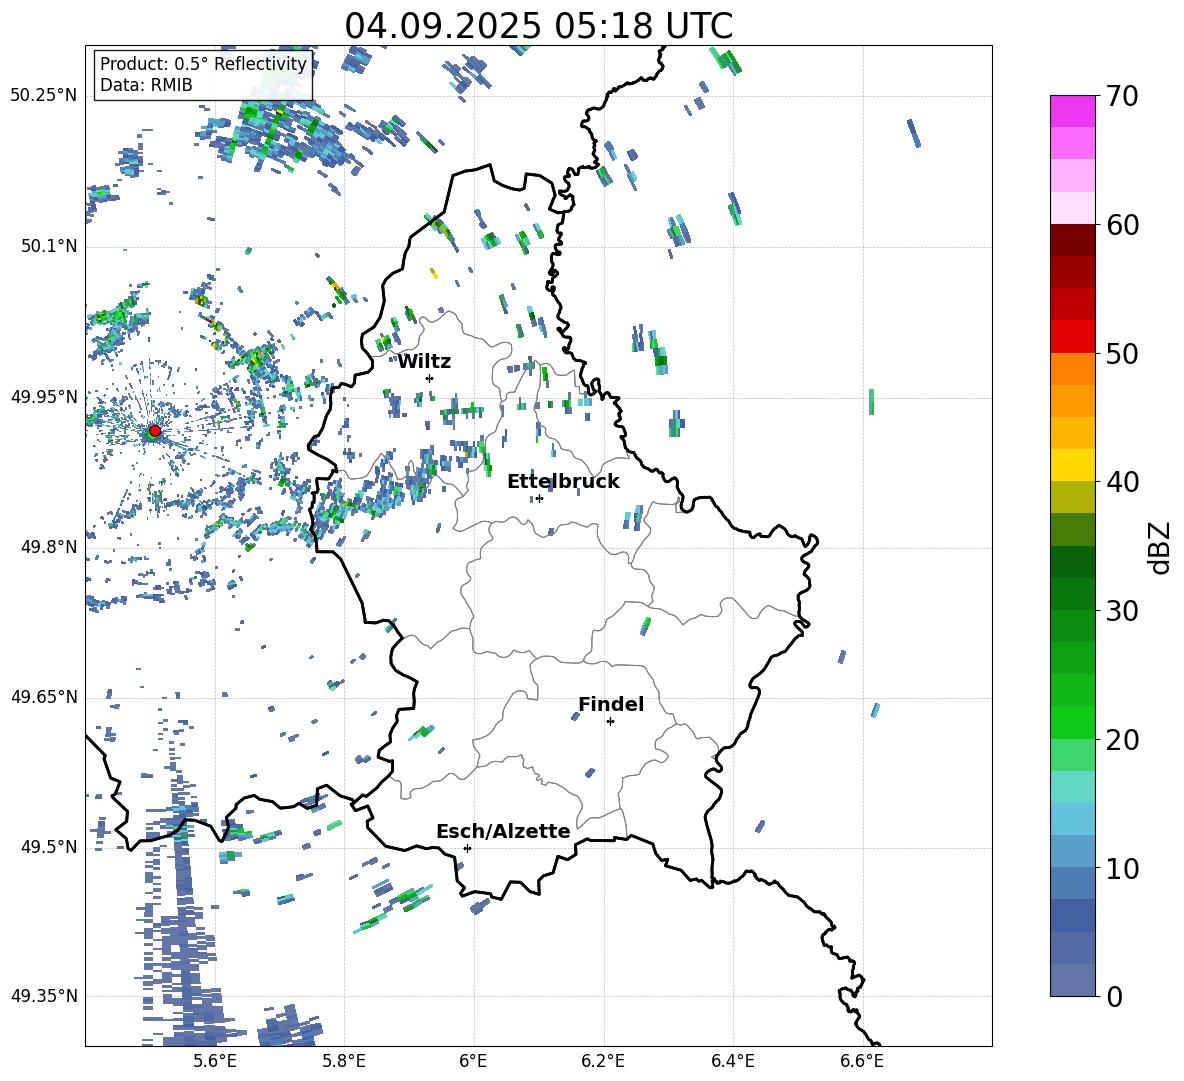Viewport: 1184px width, 1081px height.
Task: Click the yellow colorbar segment above 40
Action: click(1073, 466)
